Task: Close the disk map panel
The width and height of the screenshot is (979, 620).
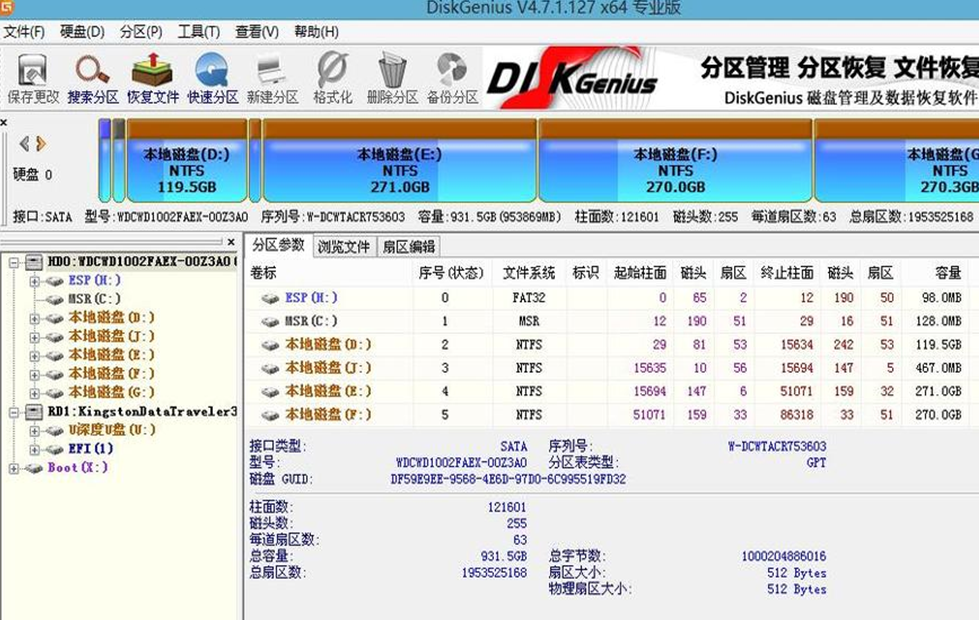Action: point(4,123)
